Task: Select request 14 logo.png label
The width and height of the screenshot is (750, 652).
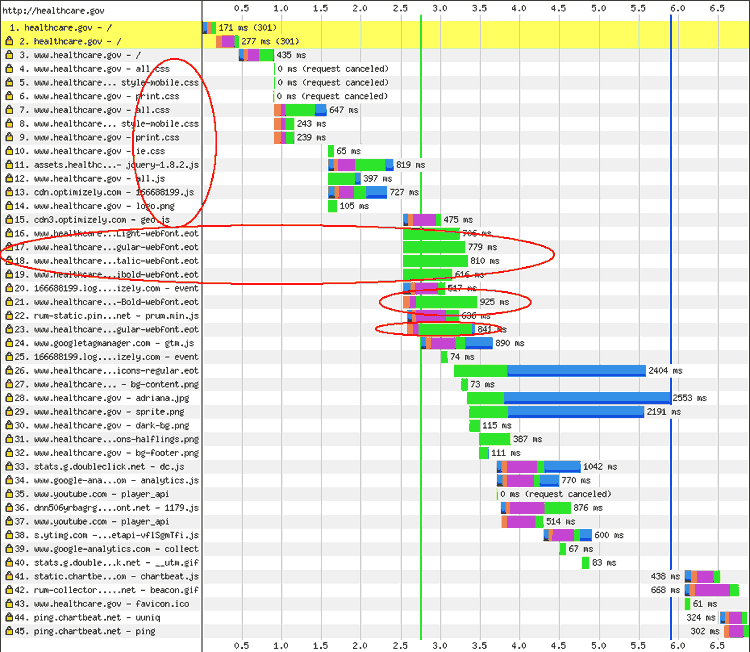Action: point(95,206)
